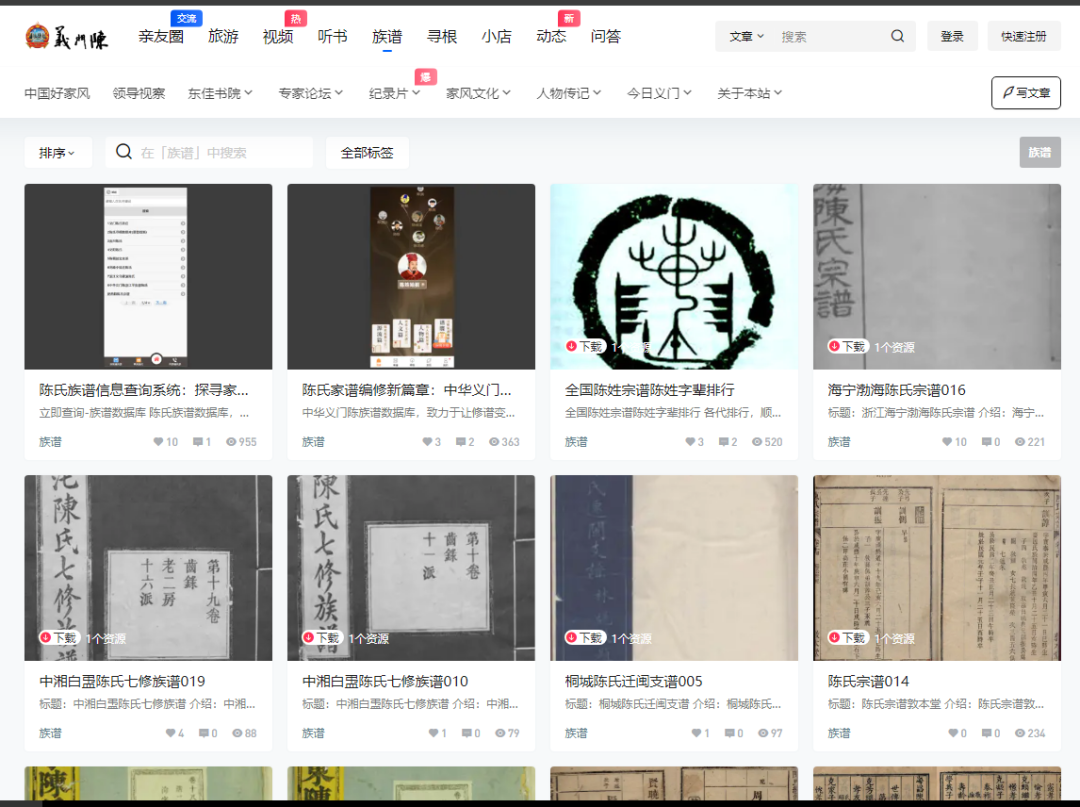1080x807 pixels.
Task: Click the download badge on 陈氏宗谱014 thumbnail
Action: pos(848,638)
